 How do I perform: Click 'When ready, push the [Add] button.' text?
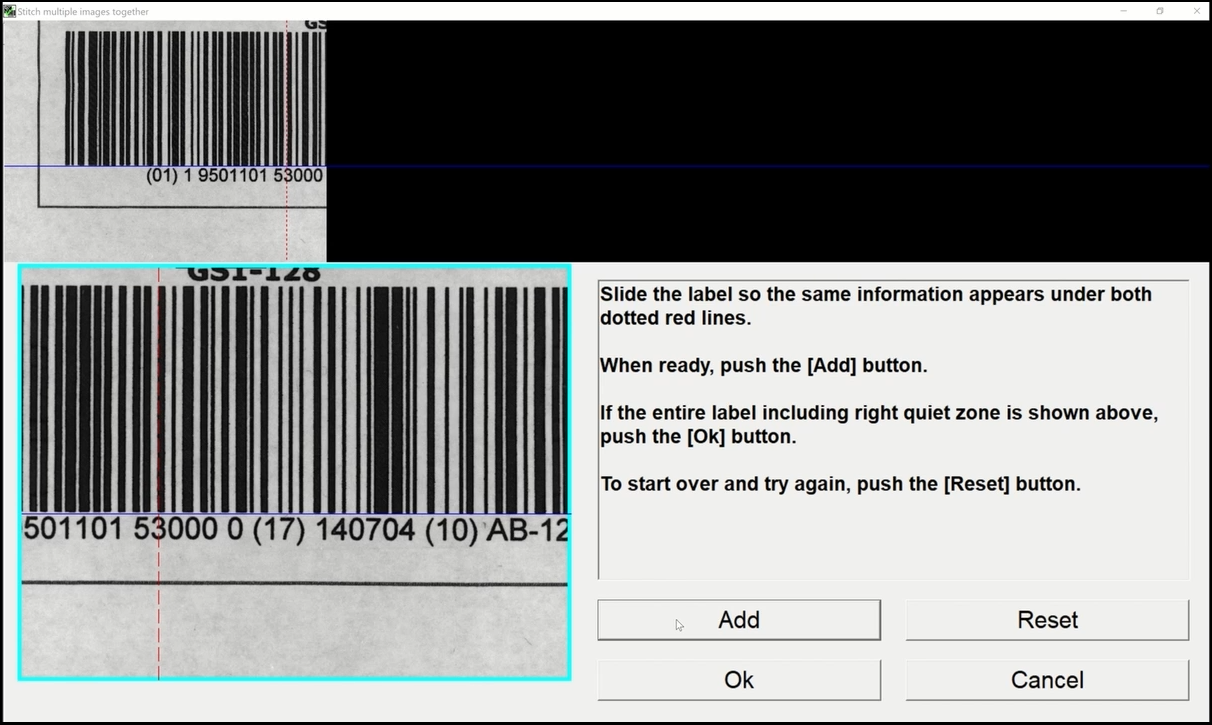tap(764, 366)
